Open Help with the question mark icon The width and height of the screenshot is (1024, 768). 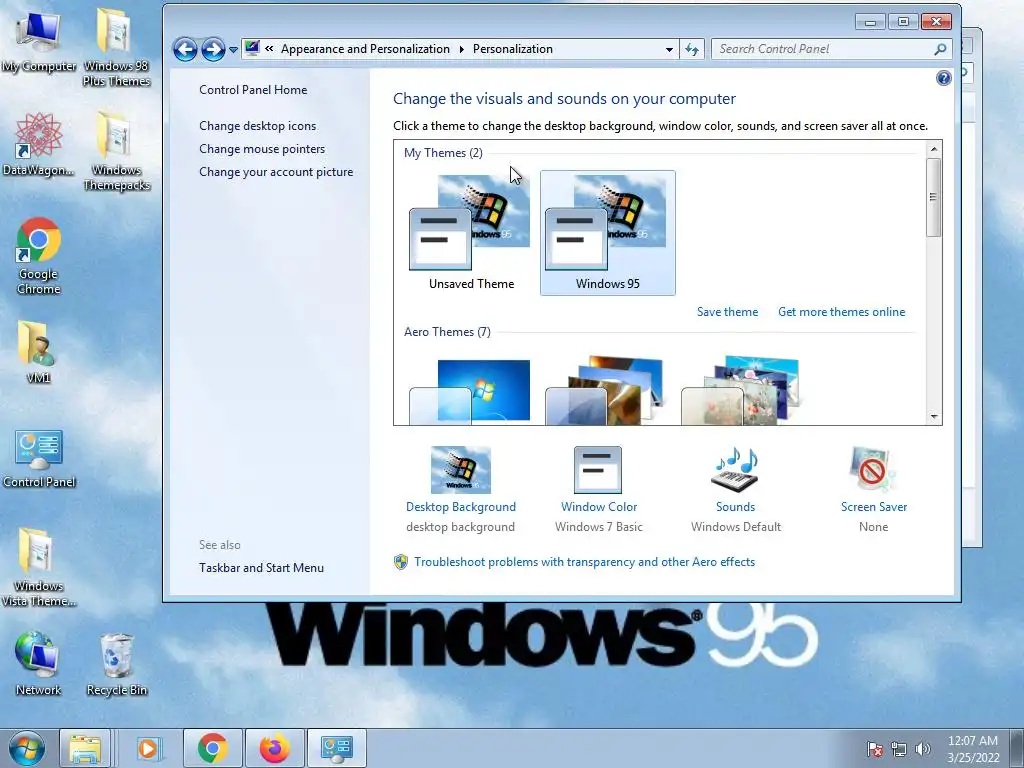coord(944,78)
